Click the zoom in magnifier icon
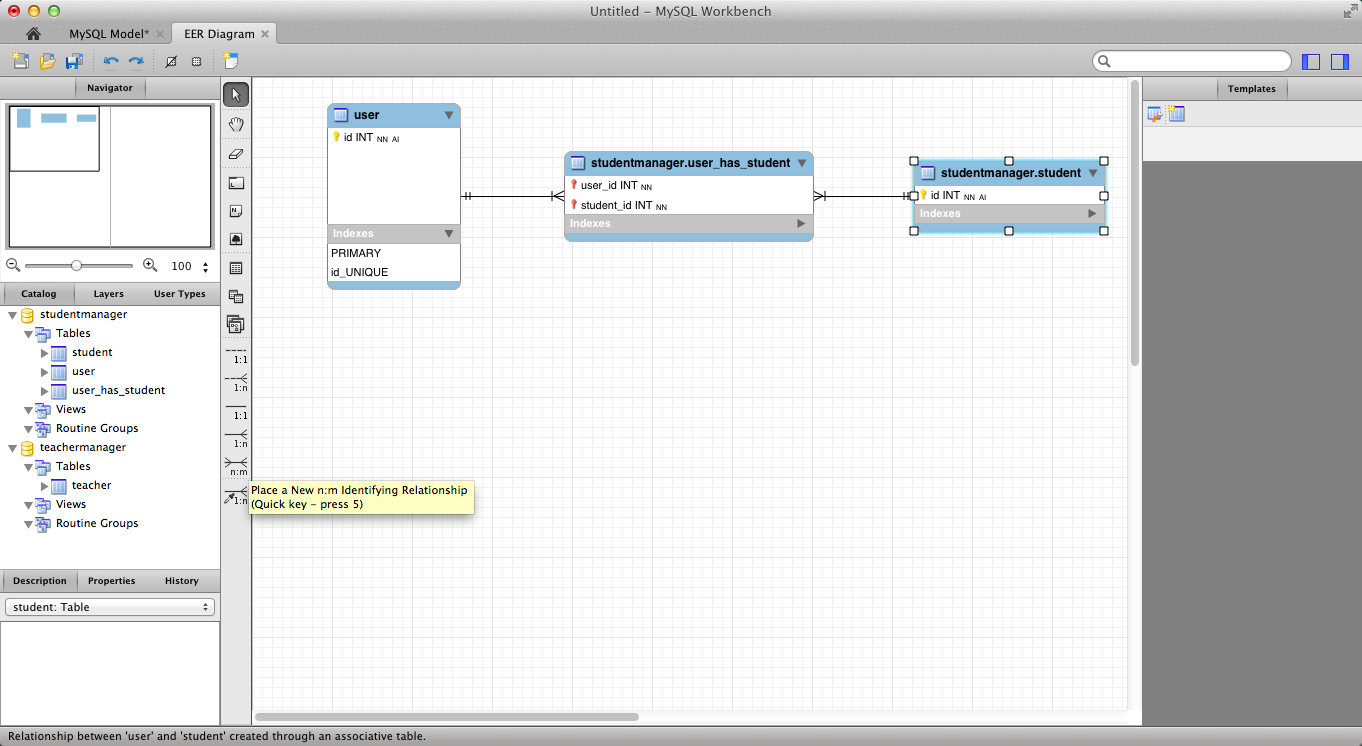Viewport: 1362px width, 746px height. [150, 265]
